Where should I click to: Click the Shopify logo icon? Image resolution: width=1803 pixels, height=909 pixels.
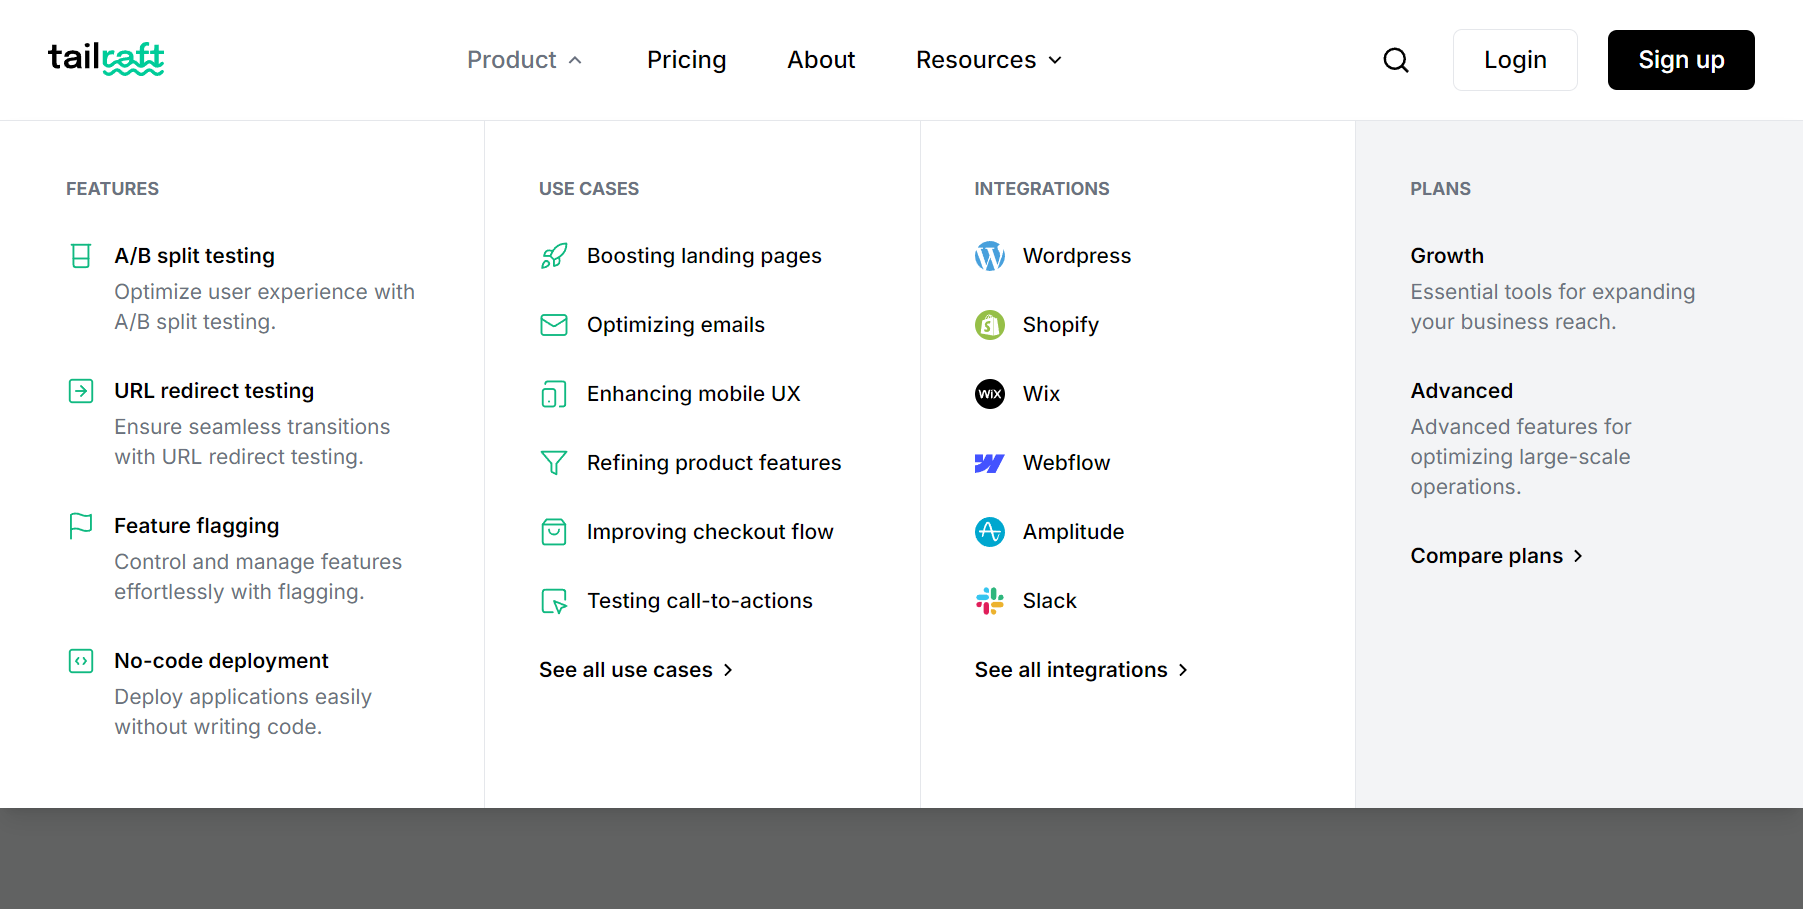point(989,325)
